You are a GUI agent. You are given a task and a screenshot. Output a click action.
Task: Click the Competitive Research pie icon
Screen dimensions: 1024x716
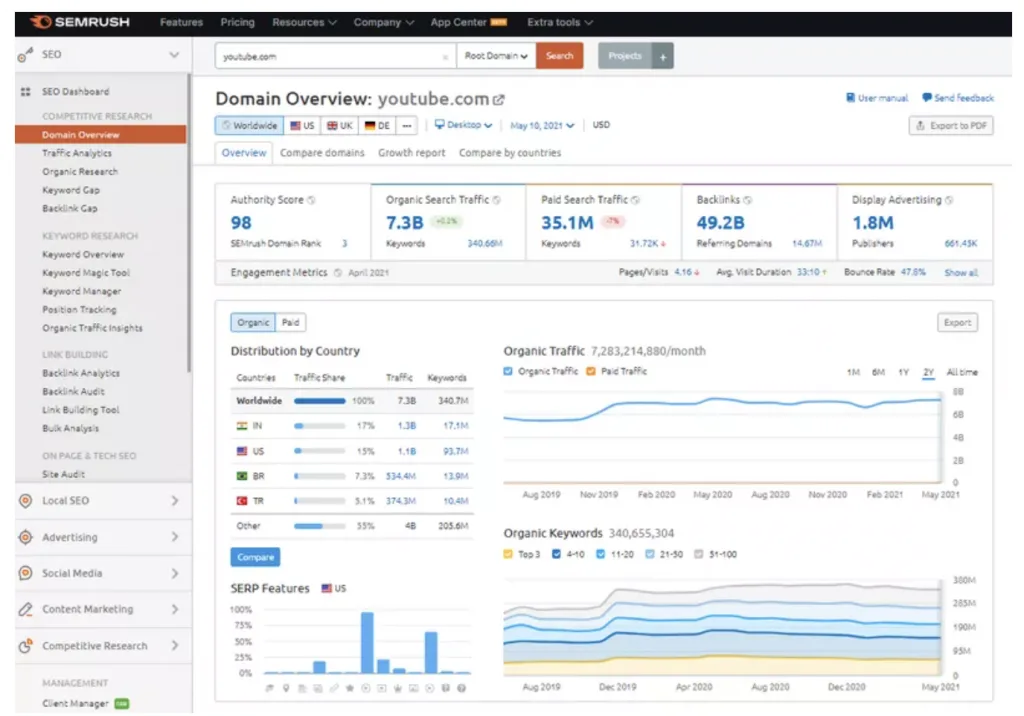tap(25, 645)
